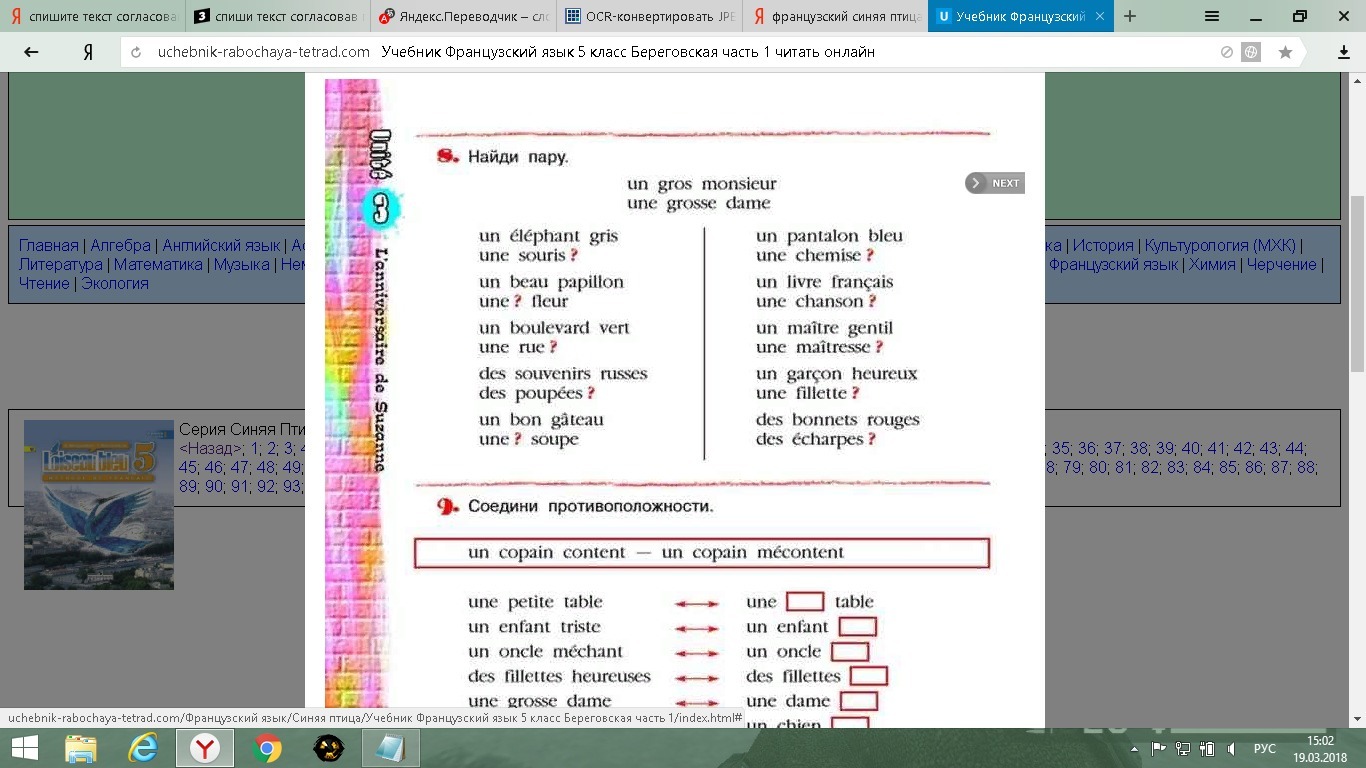Go to page 47 link
The height and width of the screenshot is (768, 1366).
point(240,467)
